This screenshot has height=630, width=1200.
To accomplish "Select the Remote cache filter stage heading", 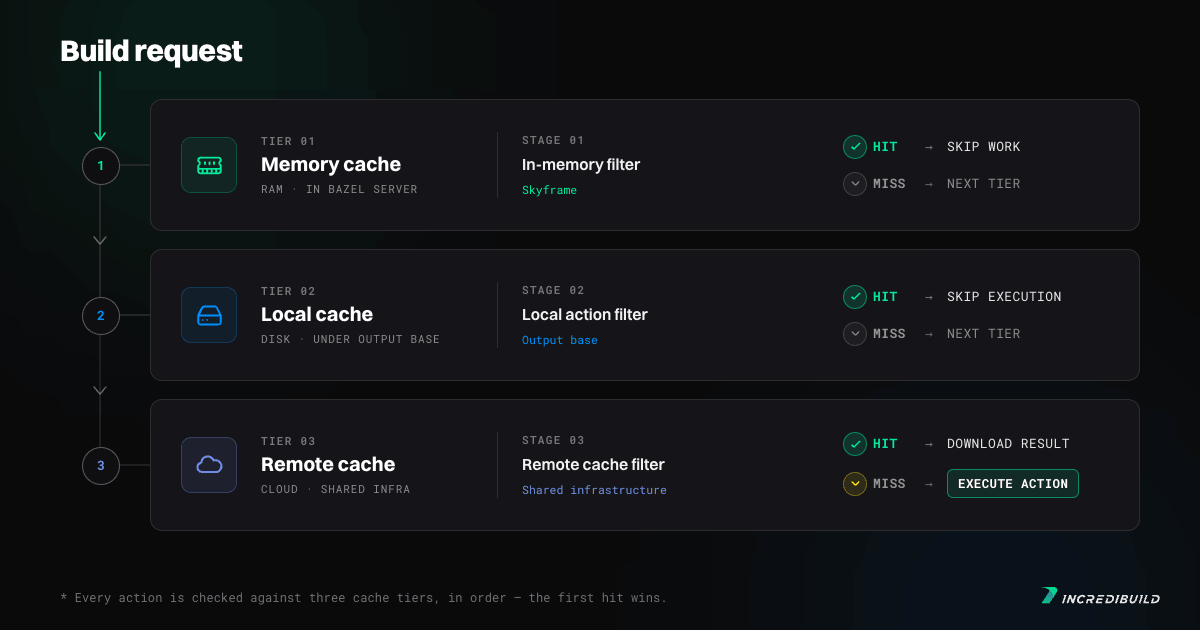I will coord(593,465).
